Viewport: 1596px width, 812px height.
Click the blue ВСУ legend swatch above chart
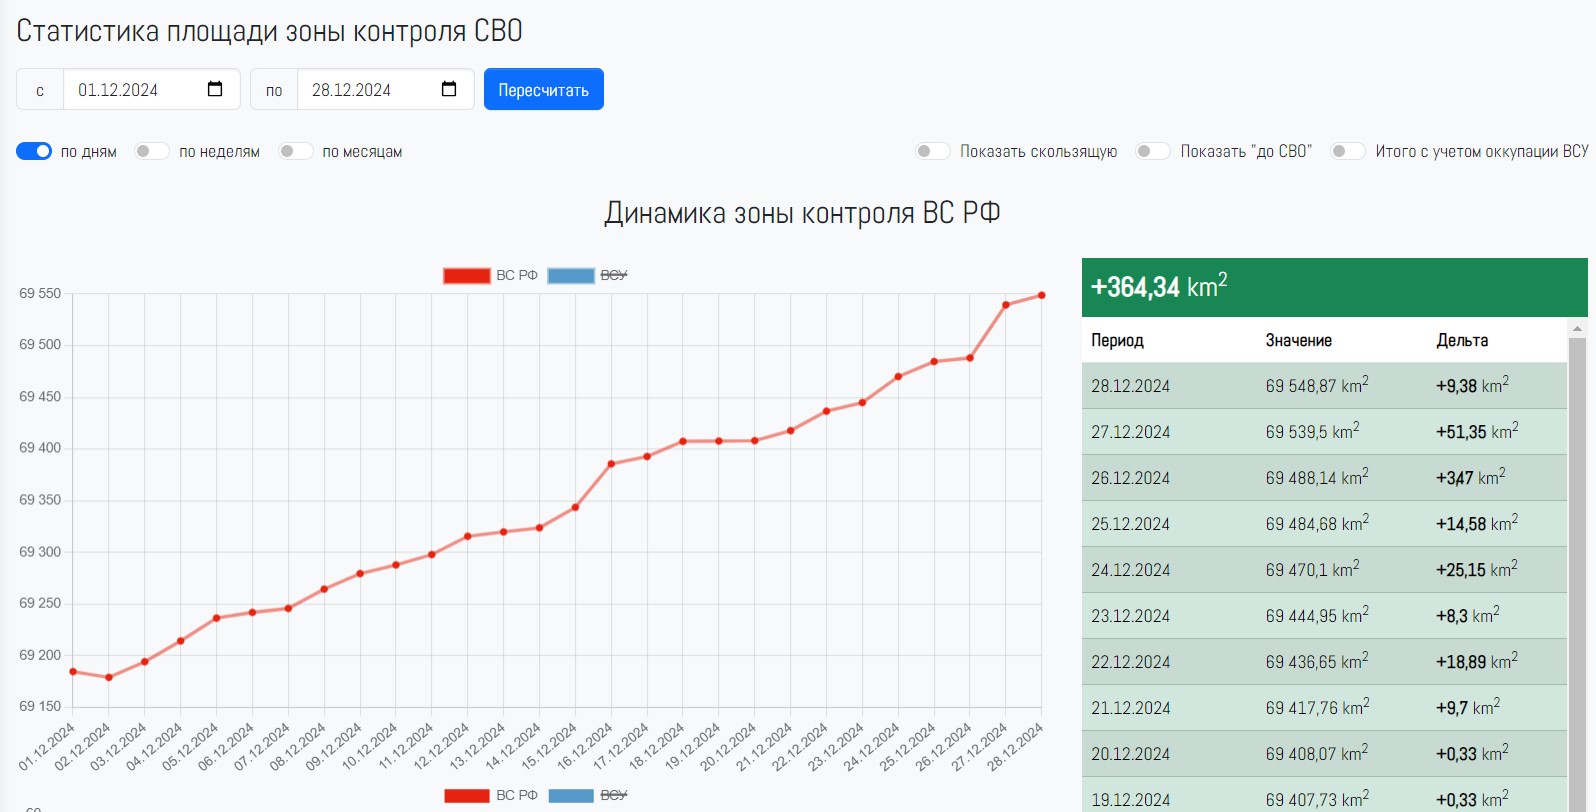pos(571,276)
